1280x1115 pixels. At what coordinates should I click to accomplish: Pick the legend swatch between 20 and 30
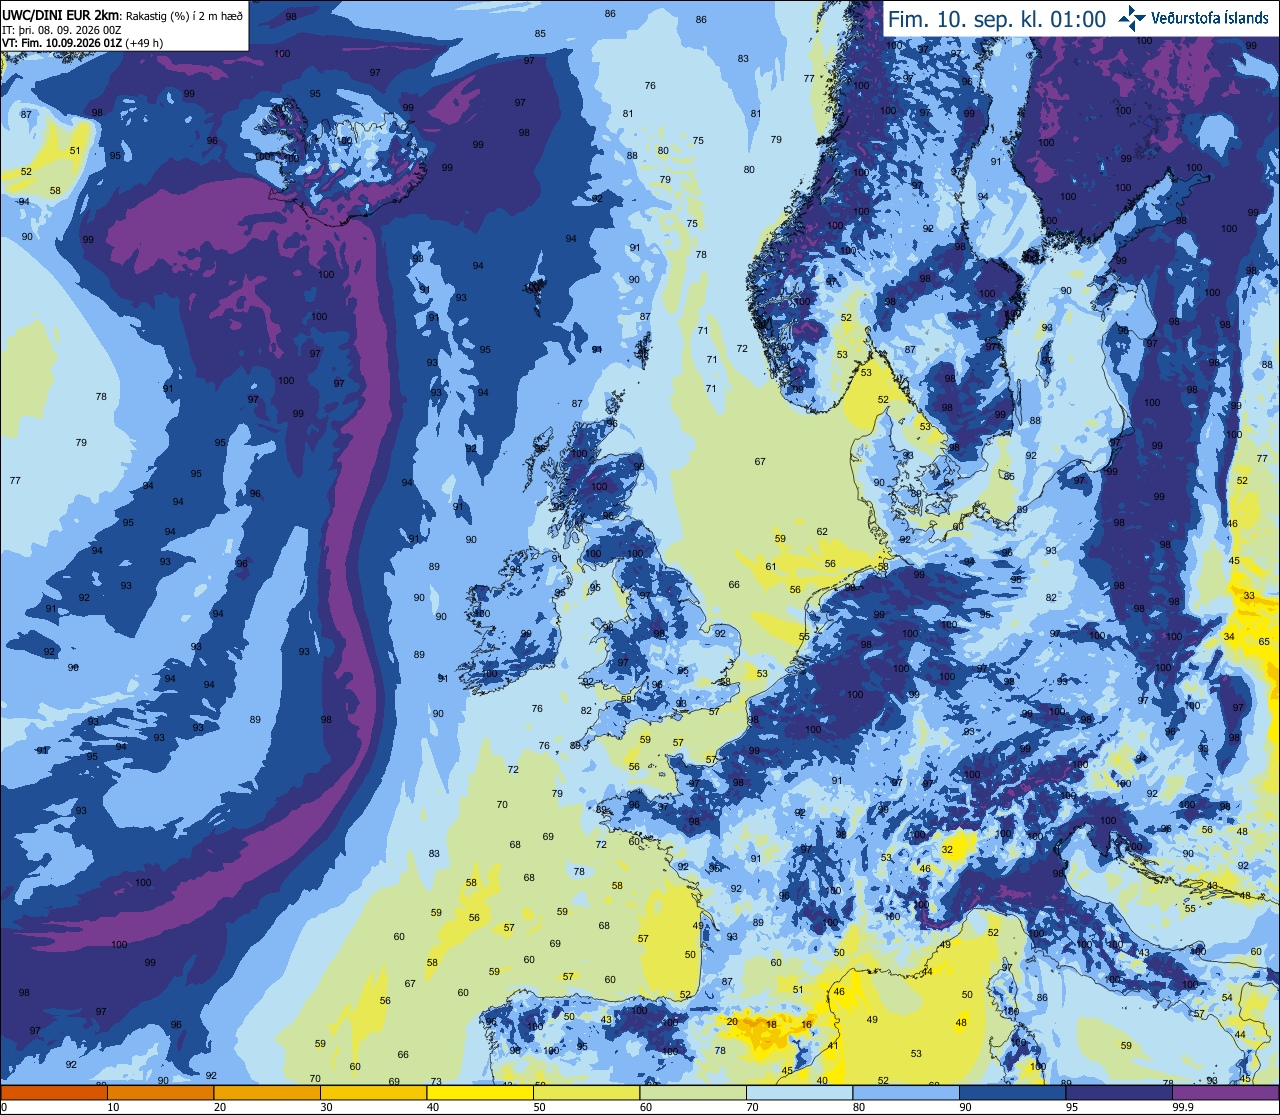click(267, 1093)
